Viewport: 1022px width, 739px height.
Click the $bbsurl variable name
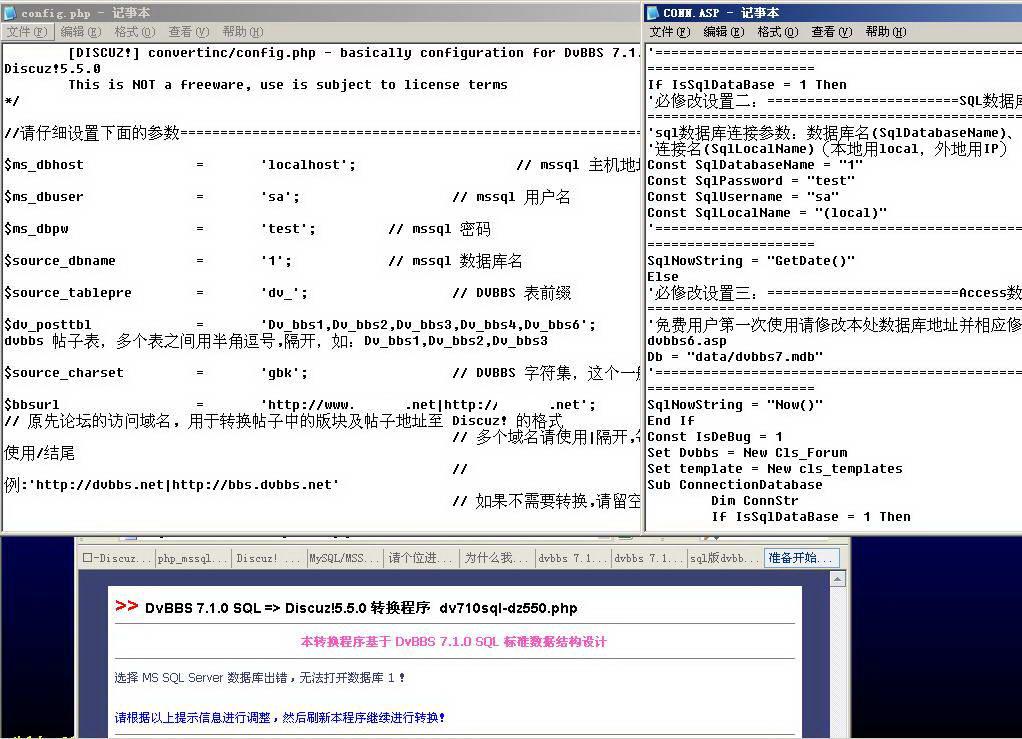[31, 405]
